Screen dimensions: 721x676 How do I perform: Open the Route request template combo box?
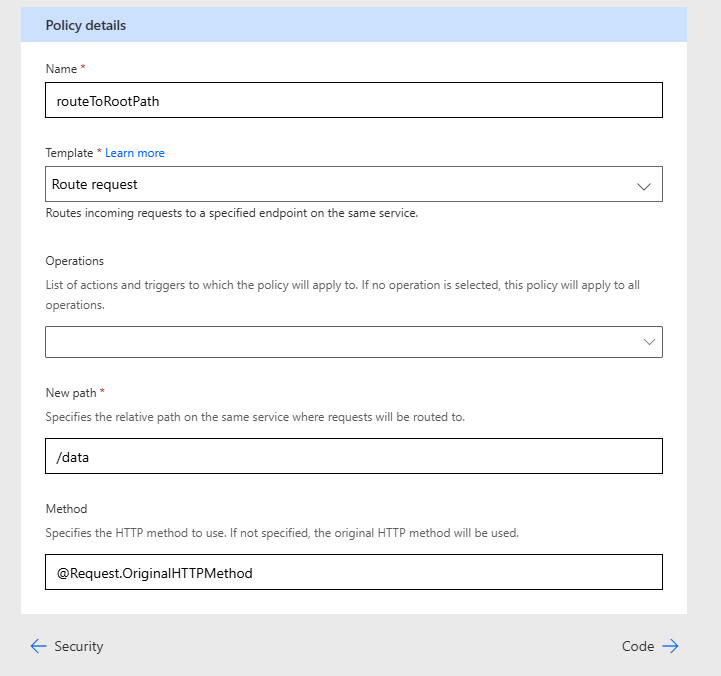pyautogui.click(x=354, y=184)
